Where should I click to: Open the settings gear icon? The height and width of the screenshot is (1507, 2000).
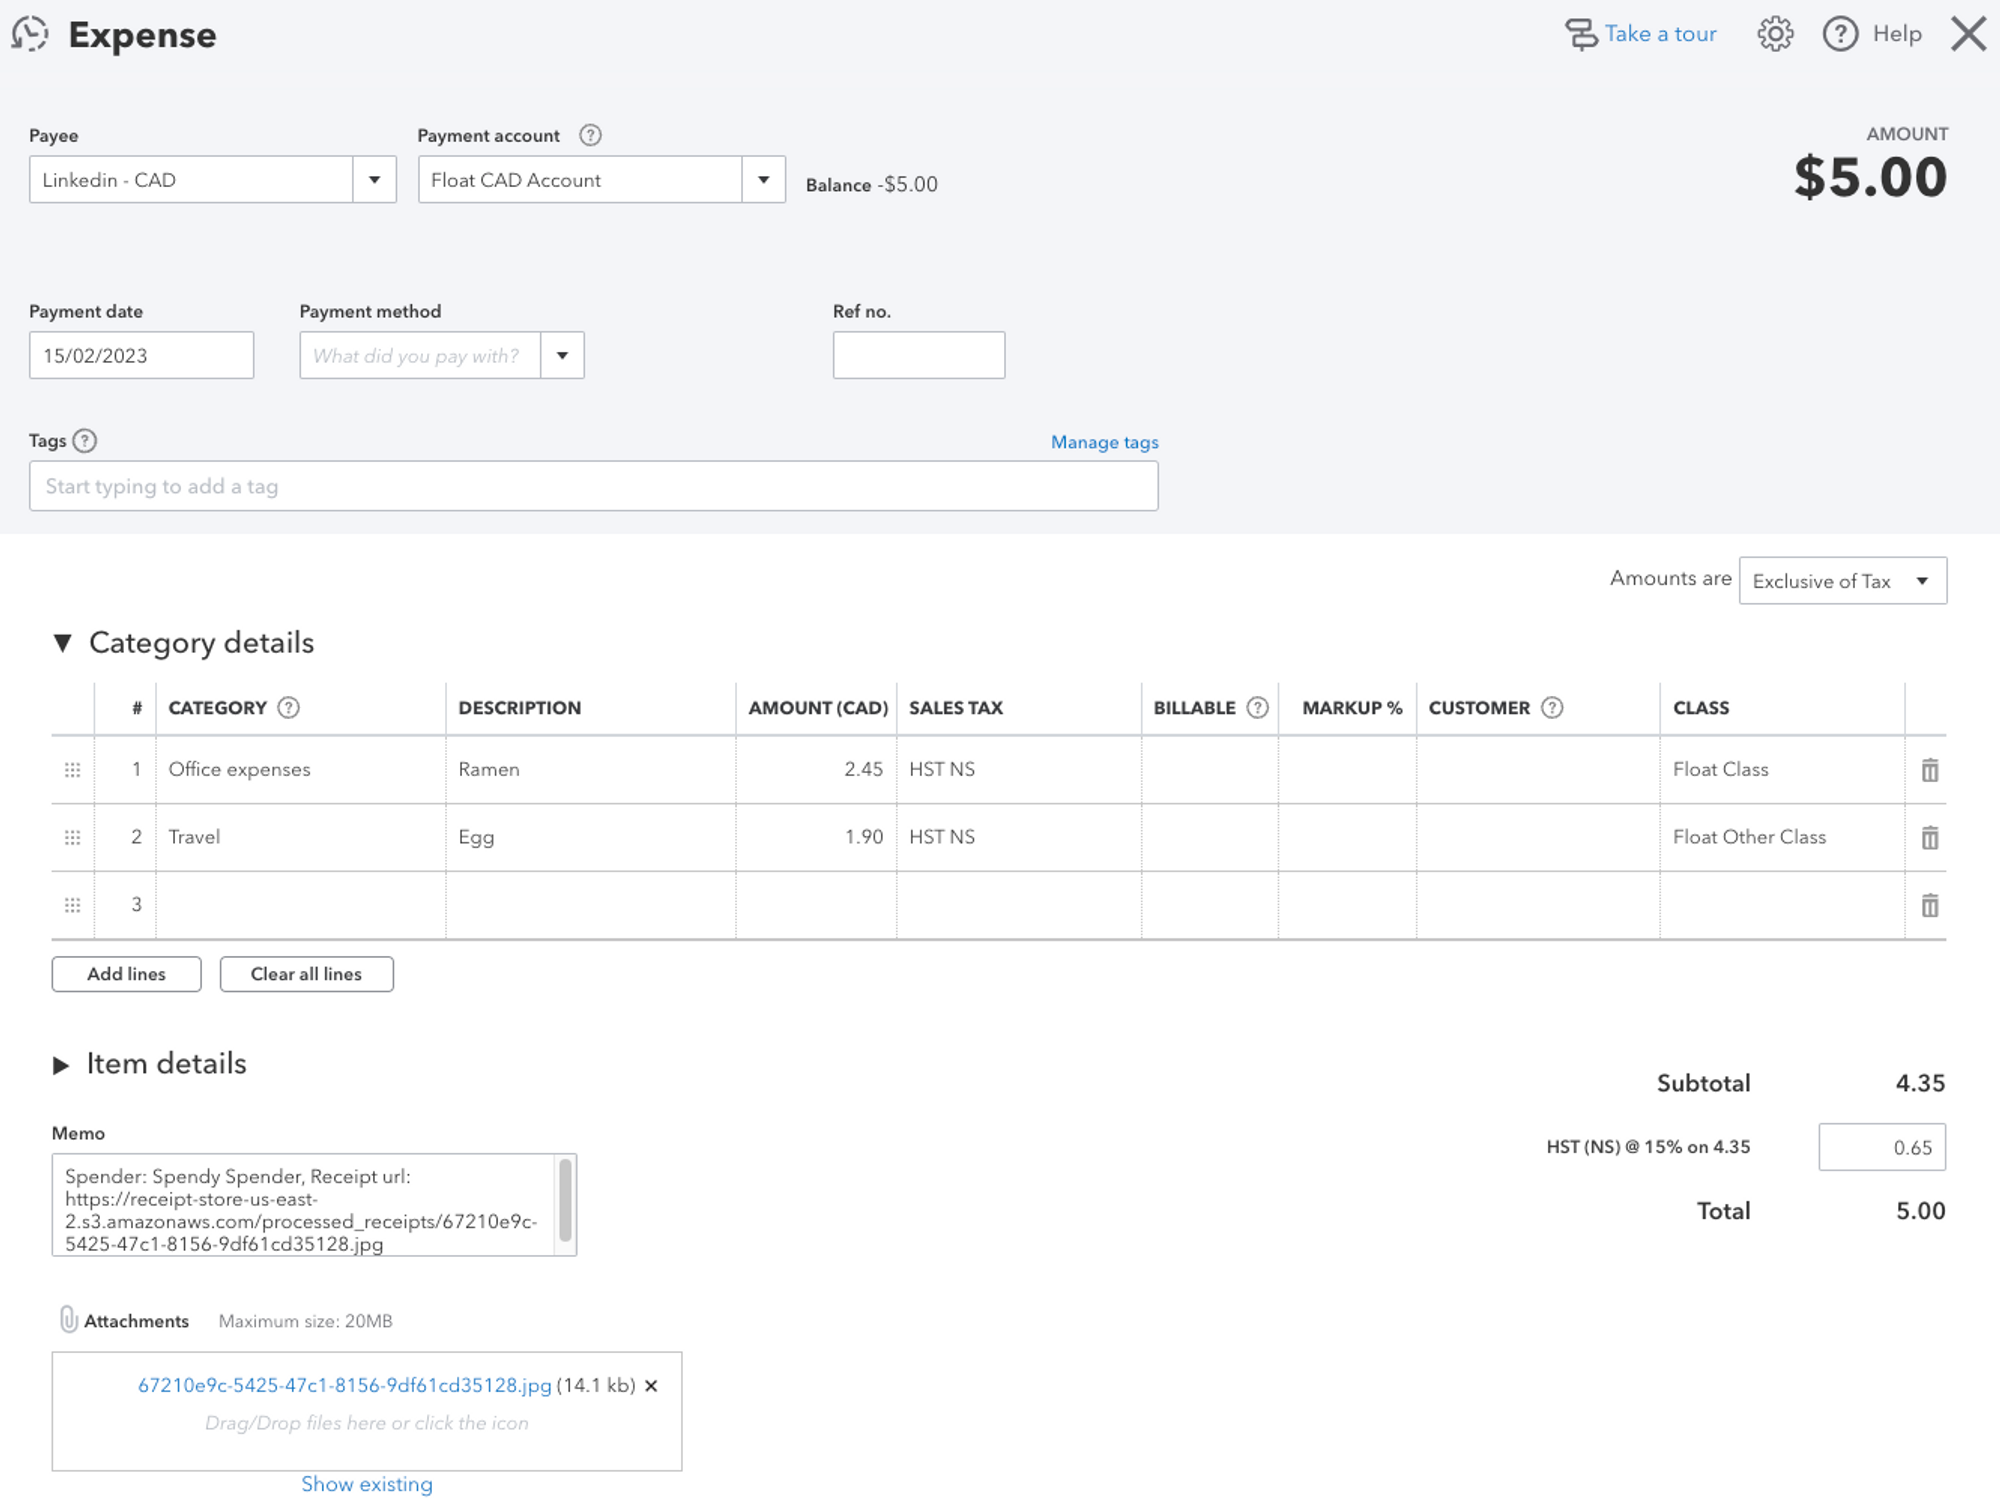pyautogui.click(x=1775, y=34)
